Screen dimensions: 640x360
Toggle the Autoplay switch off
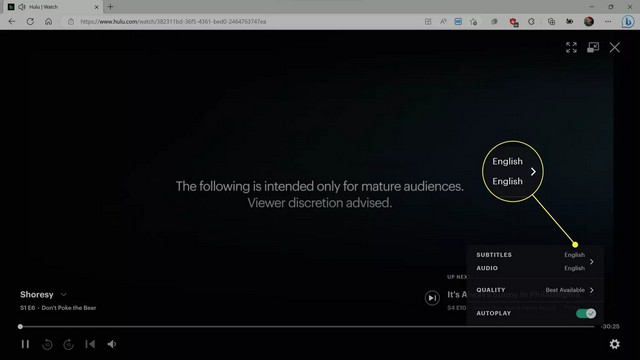pyautogui.click(x=586, y=313)
